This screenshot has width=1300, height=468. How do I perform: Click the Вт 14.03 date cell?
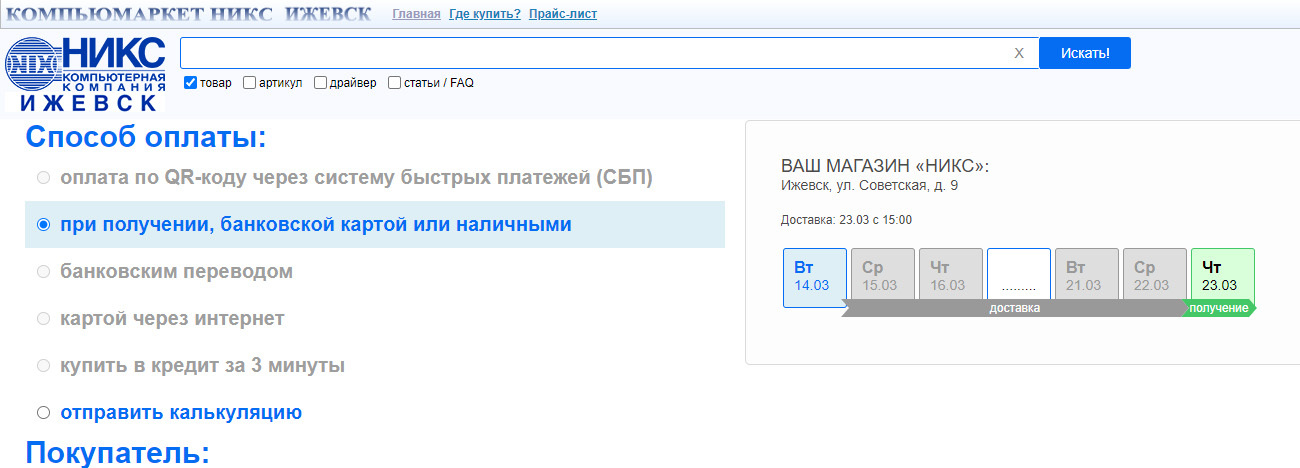815,276
